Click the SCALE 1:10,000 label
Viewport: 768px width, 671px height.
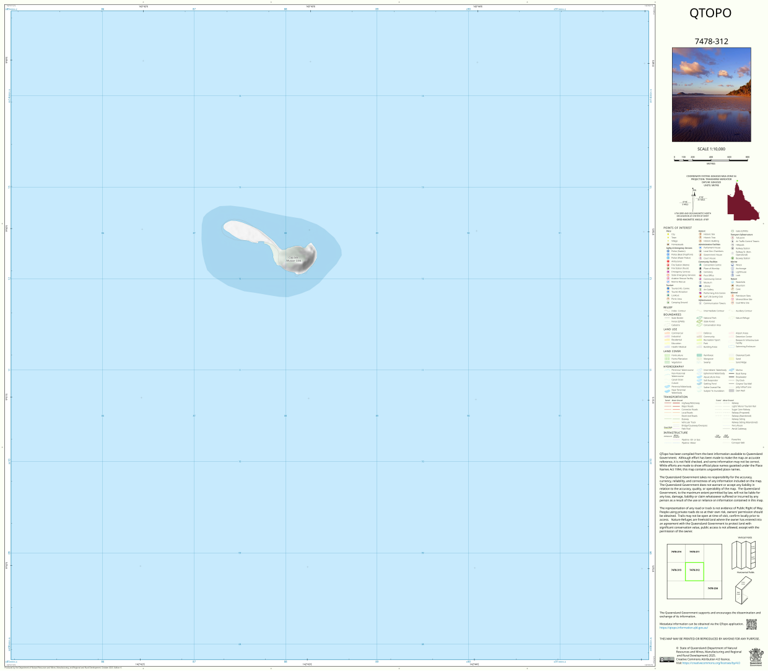tap(711, 149)
